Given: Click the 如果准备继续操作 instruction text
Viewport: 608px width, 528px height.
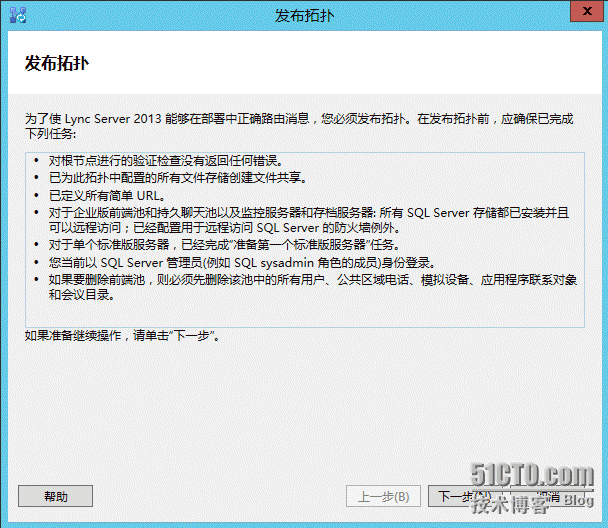Looking at the screenshot, I should [x=123, y=335].
